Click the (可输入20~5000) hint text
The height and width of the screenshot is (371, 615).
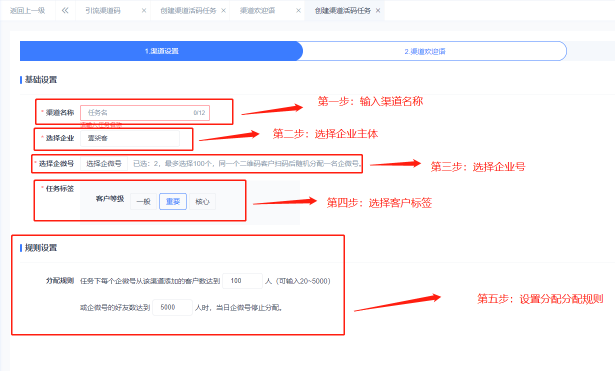[x=303, y=281]
